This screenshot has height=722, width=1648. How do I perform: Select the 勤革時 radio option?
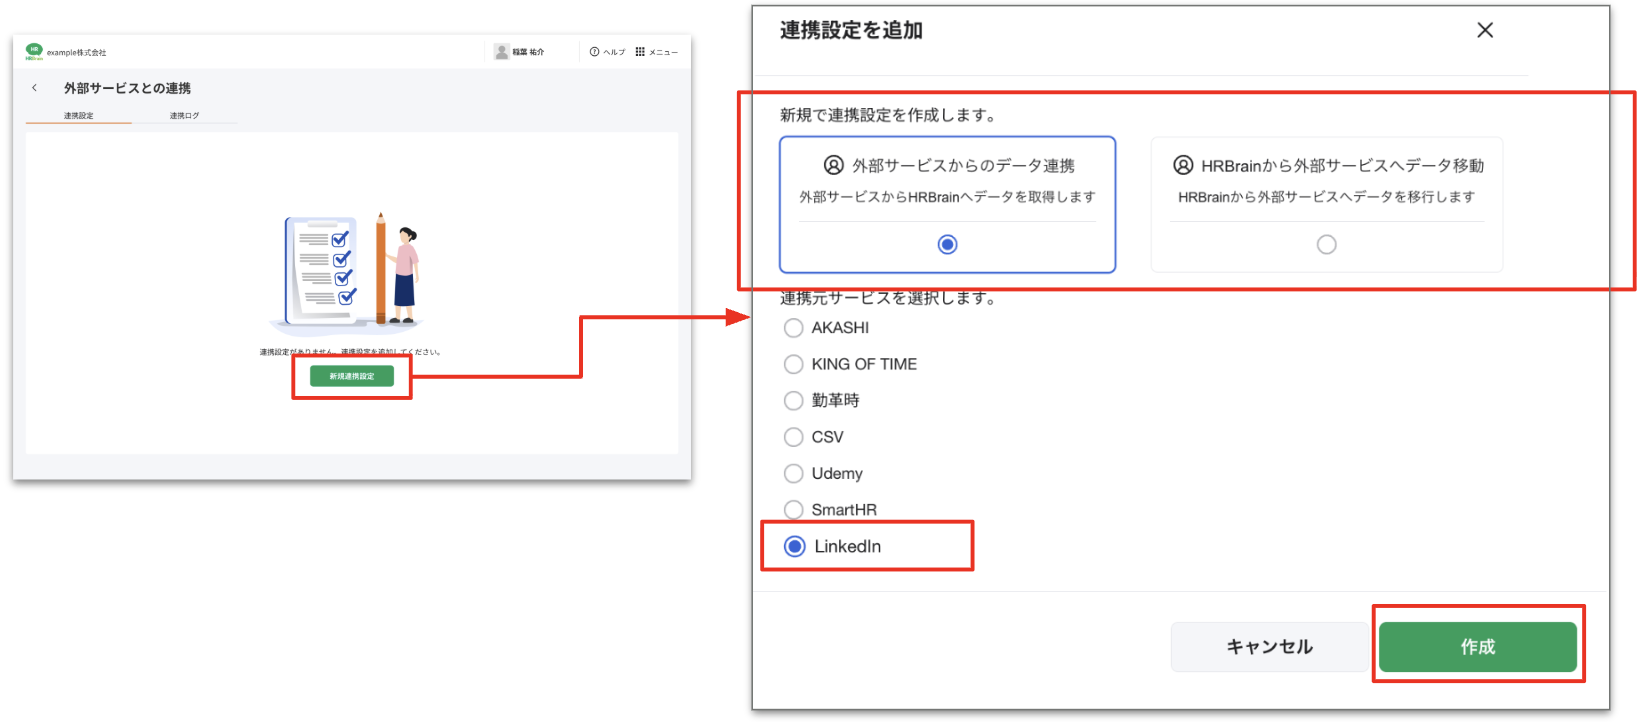[x=794, y=401]
